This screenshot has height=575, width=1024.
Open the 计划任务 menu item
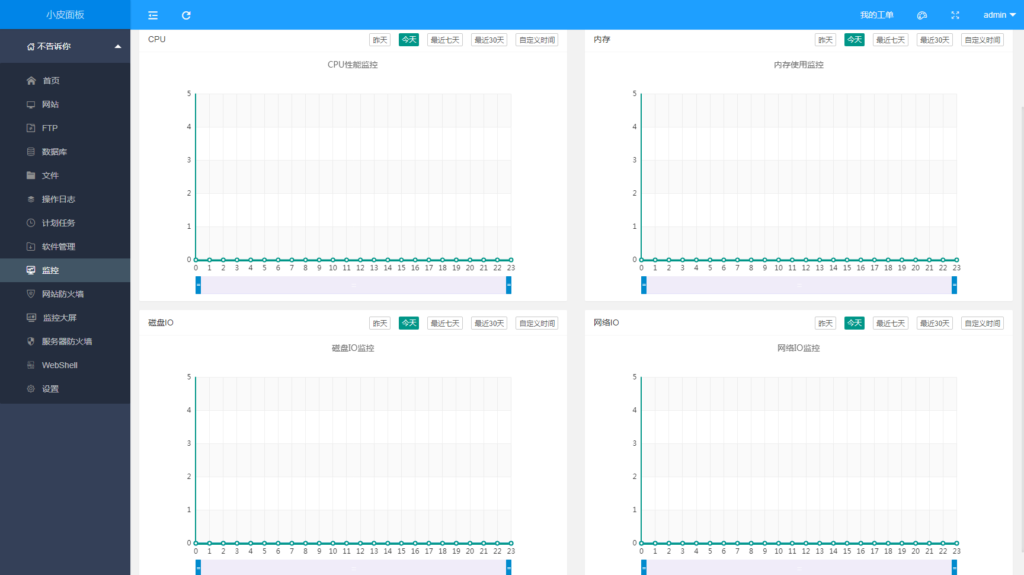point(65,223)
